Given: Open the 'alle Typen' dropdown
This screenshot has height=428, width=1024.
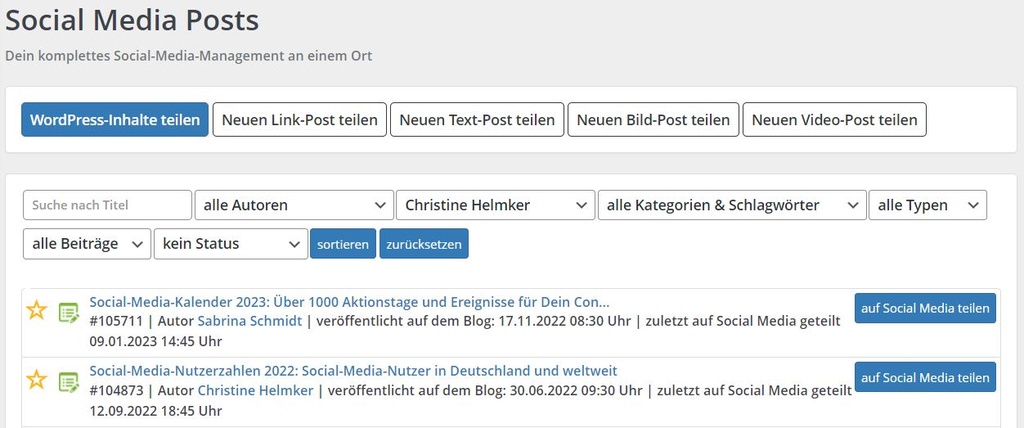Looking at the screenshot, I should [x=927, y=205].
